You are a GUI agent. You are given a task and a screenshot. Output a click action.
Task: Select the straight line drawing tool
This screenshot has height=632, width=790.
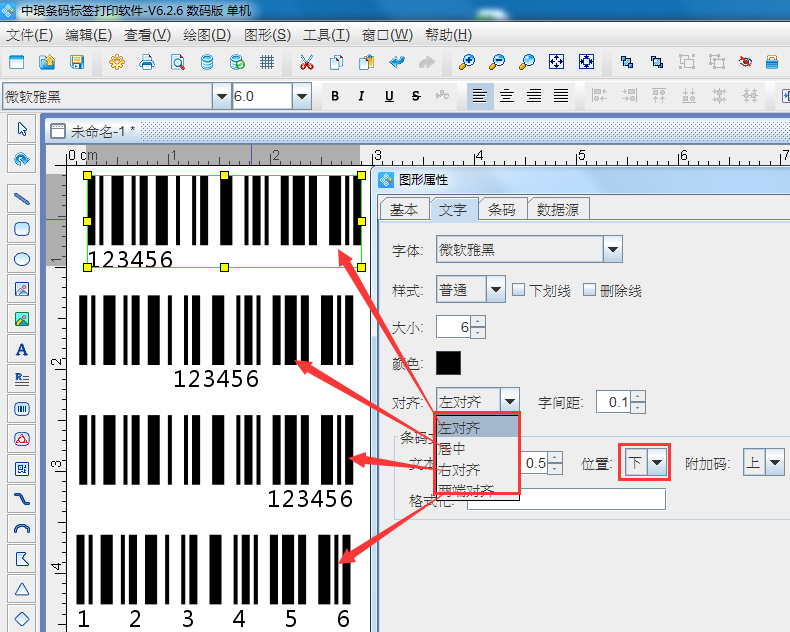click(x=21, y=199)
